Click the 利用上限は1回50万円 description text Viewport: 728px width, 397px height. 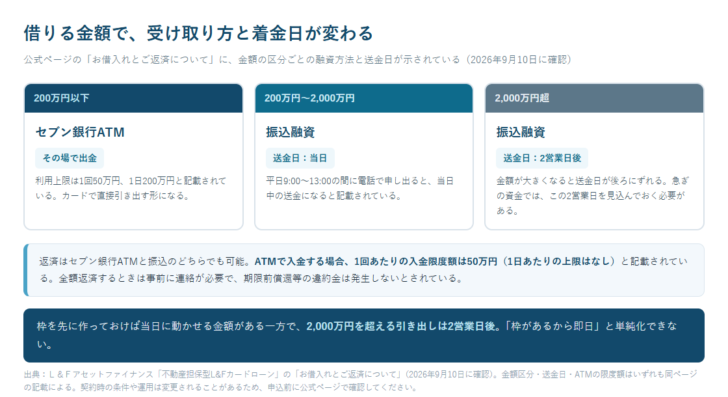tap(131, 188)
